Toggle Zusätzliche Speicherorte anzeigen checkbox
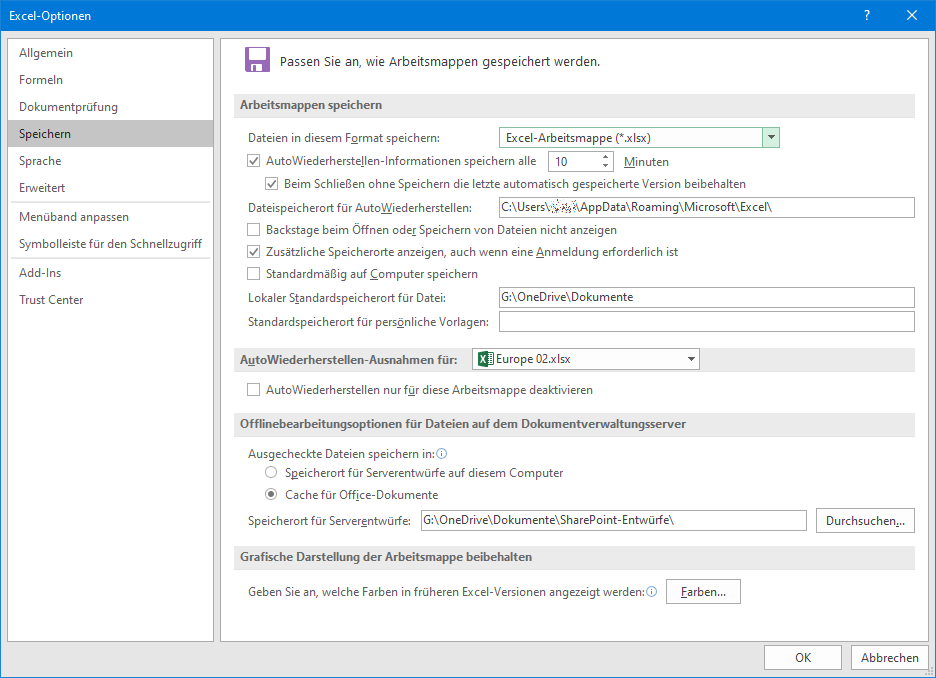The width and height of the screenshot is (936, 678). point(254,252)
